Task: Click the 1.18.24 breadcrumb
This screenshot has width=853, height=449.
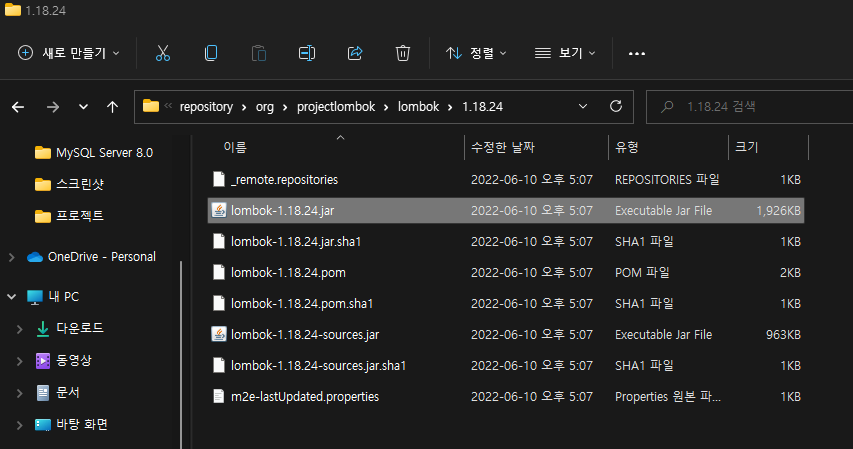Action: 483,107
